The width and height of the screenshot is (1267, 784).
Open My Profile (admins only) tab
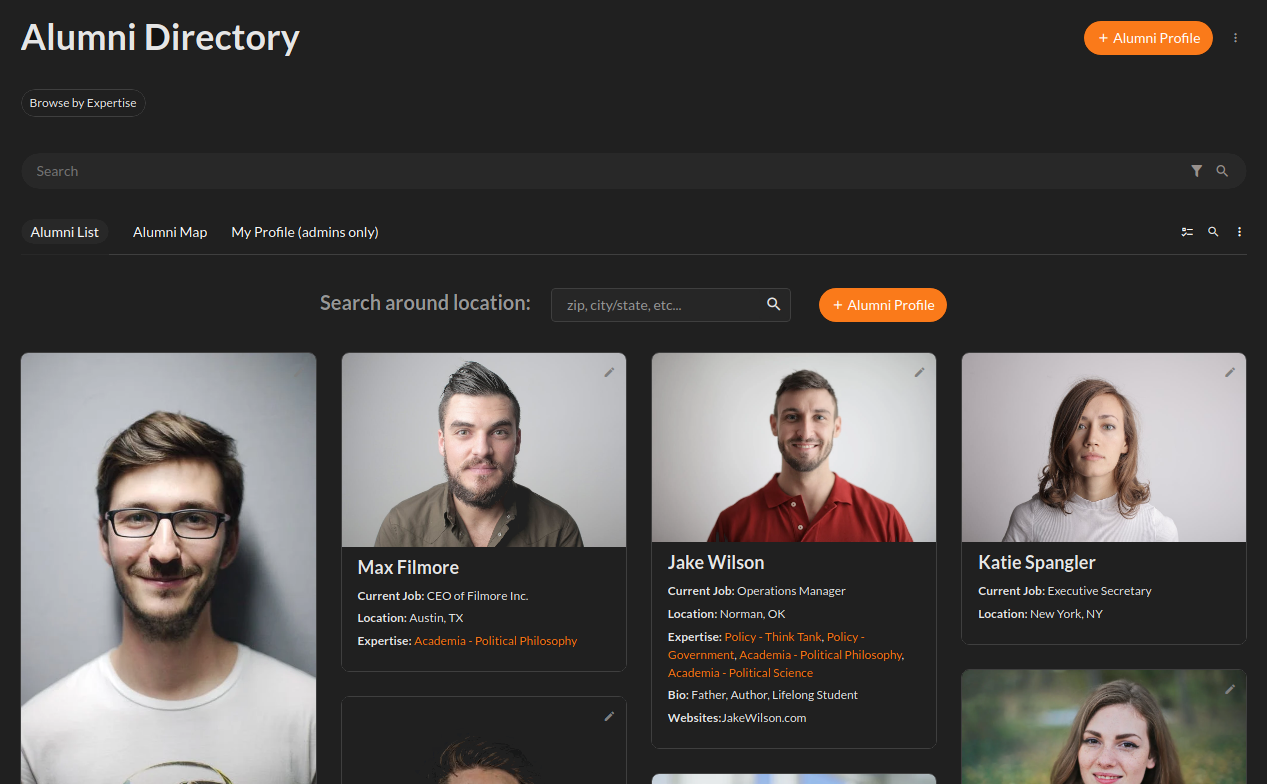point(305,232)
